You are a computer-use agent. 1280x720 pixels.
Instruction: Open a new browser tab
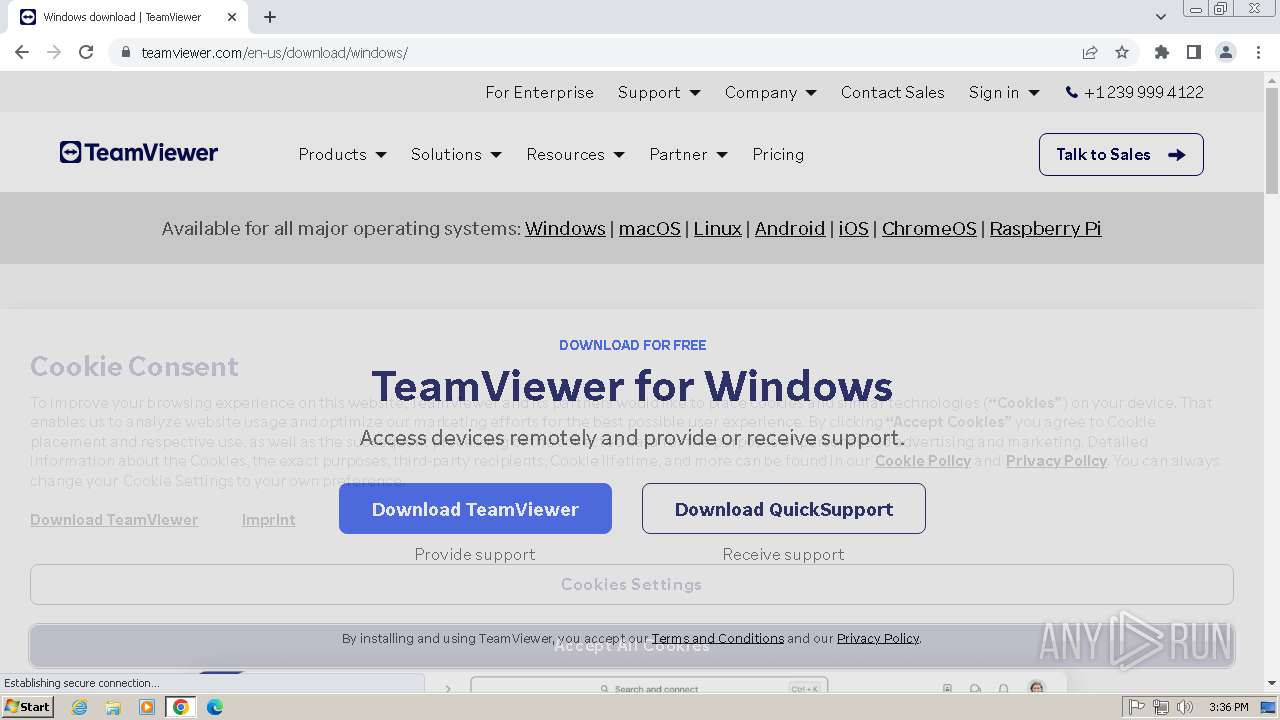(270, 17)
